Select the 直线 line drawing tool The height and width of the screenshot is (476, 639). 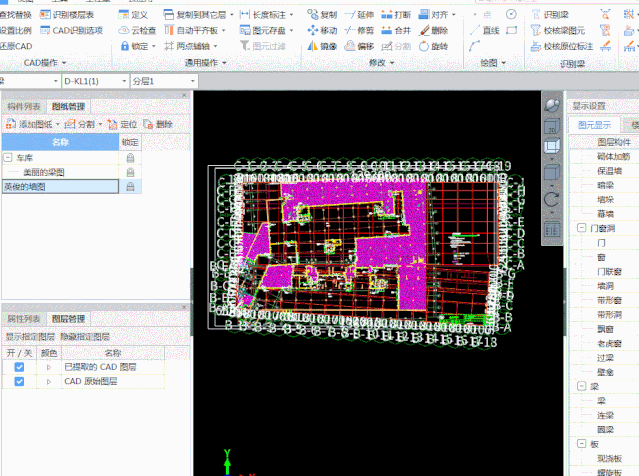tap(484, 31)
